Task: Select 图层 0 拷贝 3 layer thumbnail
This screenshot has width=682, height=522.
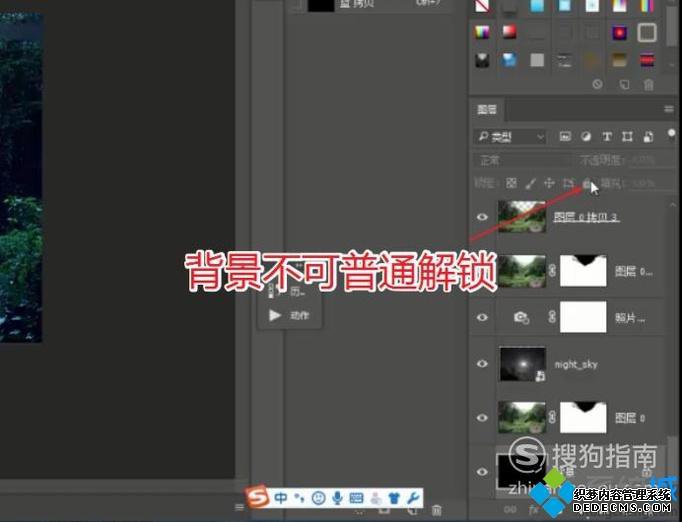Action: (x=522, y=216)
